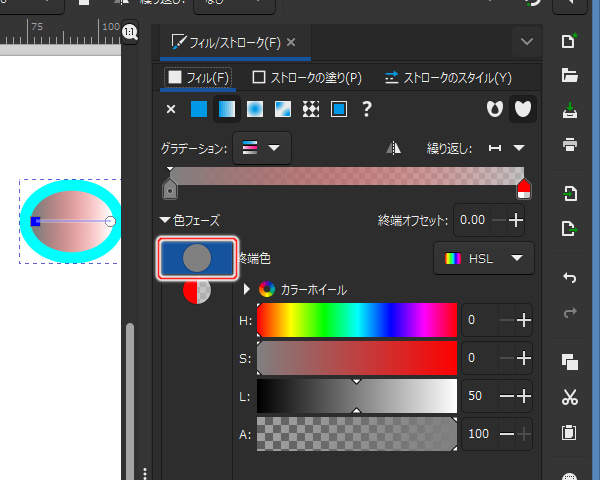
Task: Select the red half-transparent stop swatch
Action: pyautogui.click(x=197, y=290)
